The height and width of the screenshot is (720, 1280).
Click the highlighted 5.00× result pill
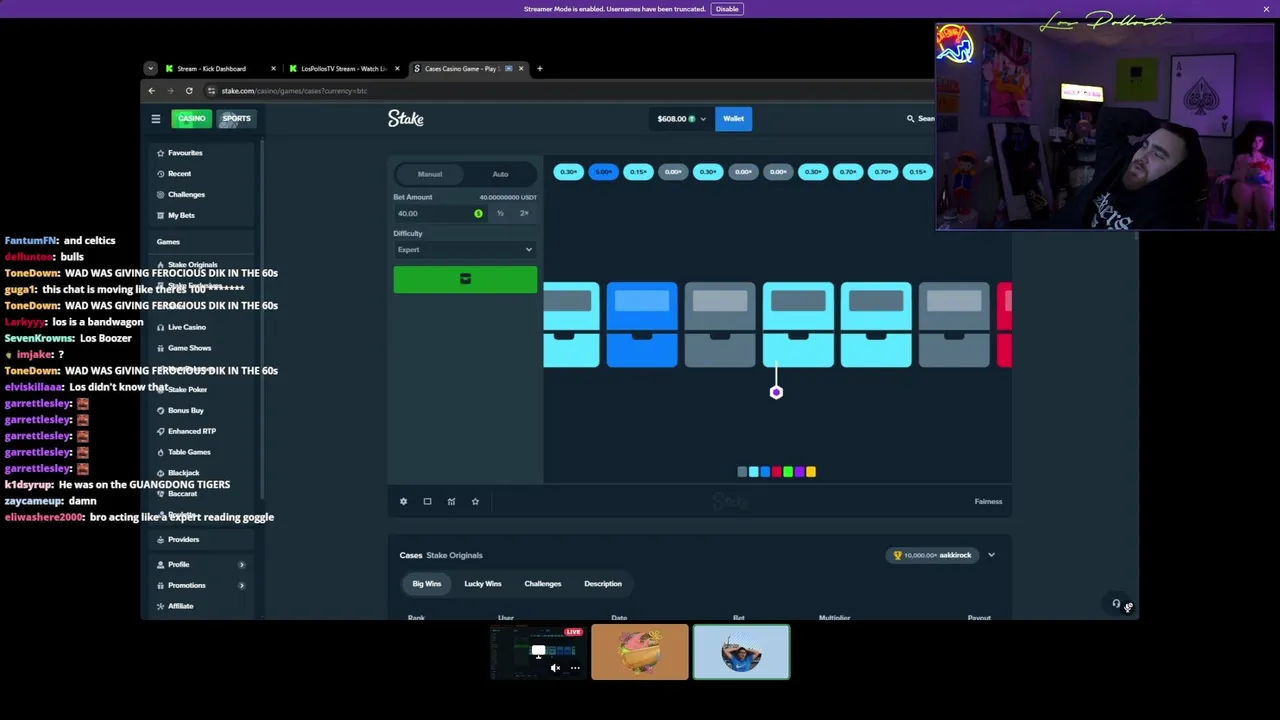click(603, 172)
